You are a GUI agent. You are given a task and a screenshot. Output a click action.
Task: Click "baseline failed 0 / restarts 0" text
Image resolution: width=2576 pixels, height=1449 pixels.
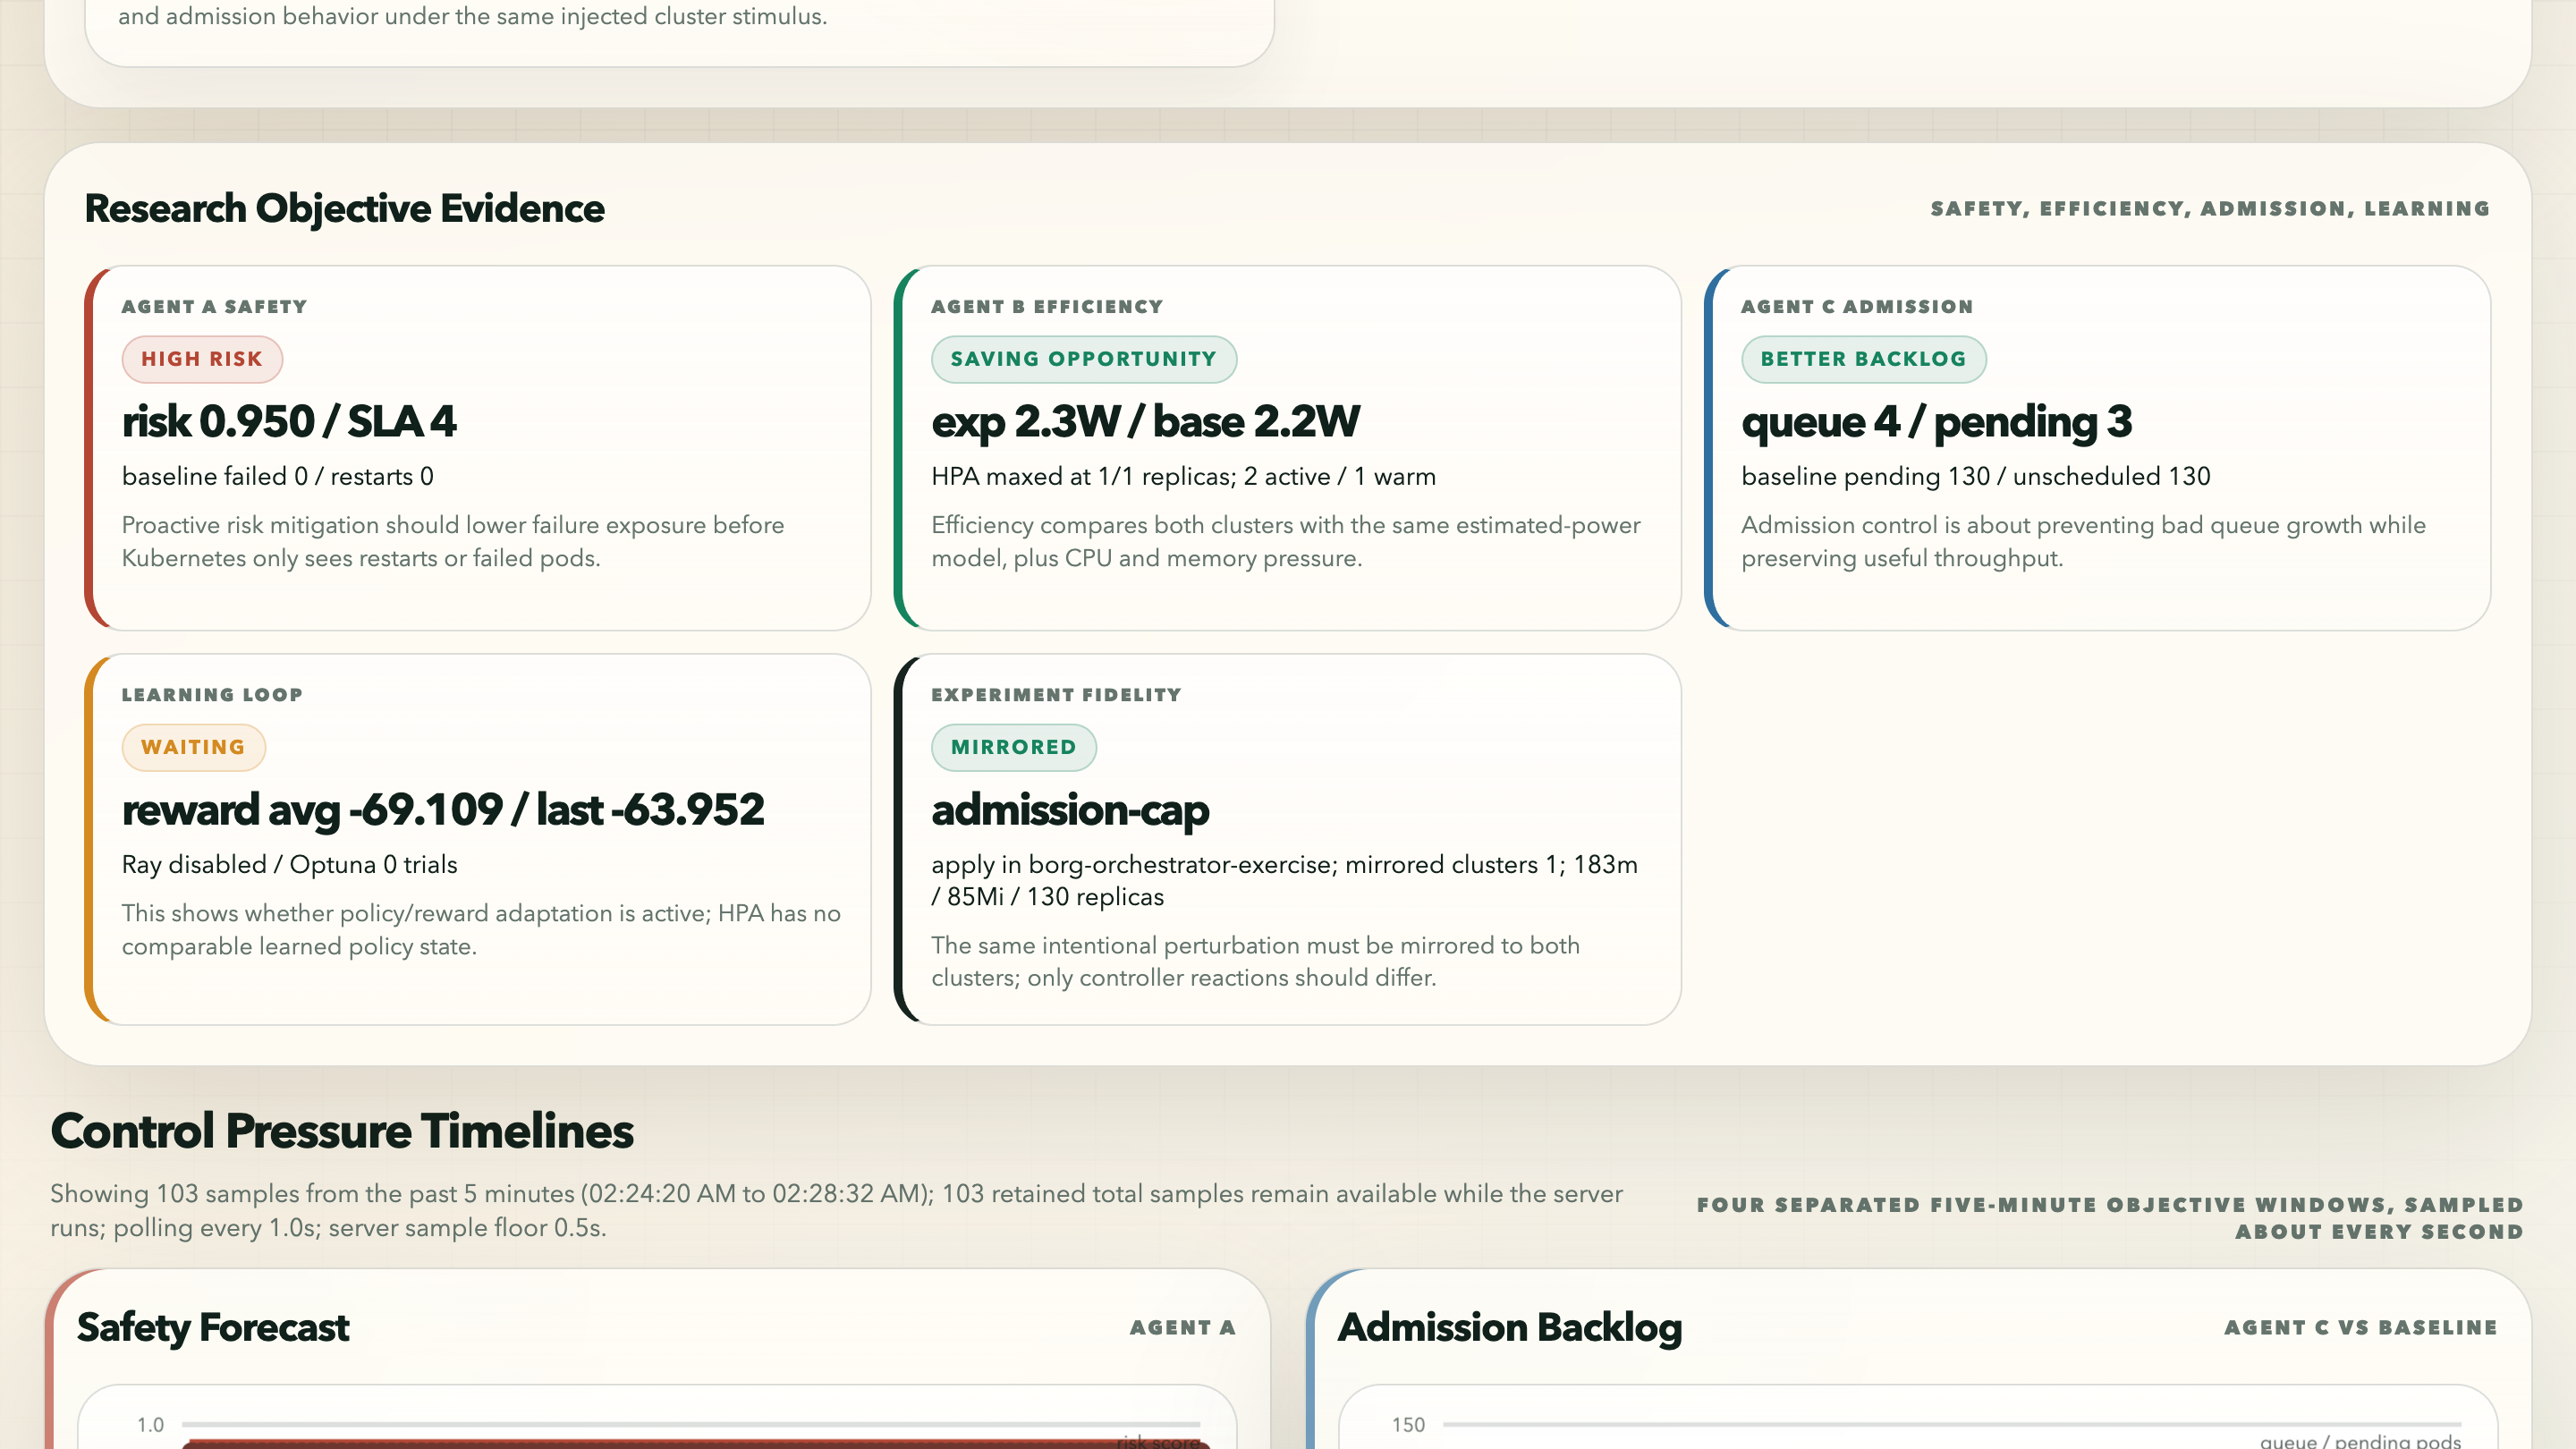[x=278, y=476]
